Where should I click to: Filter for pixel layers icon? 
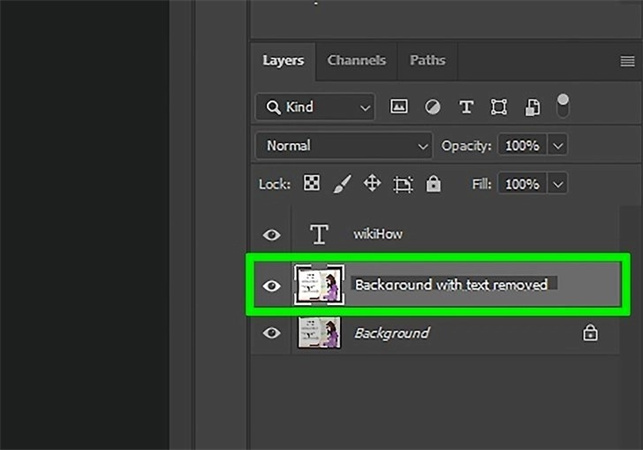pos(399,107)
